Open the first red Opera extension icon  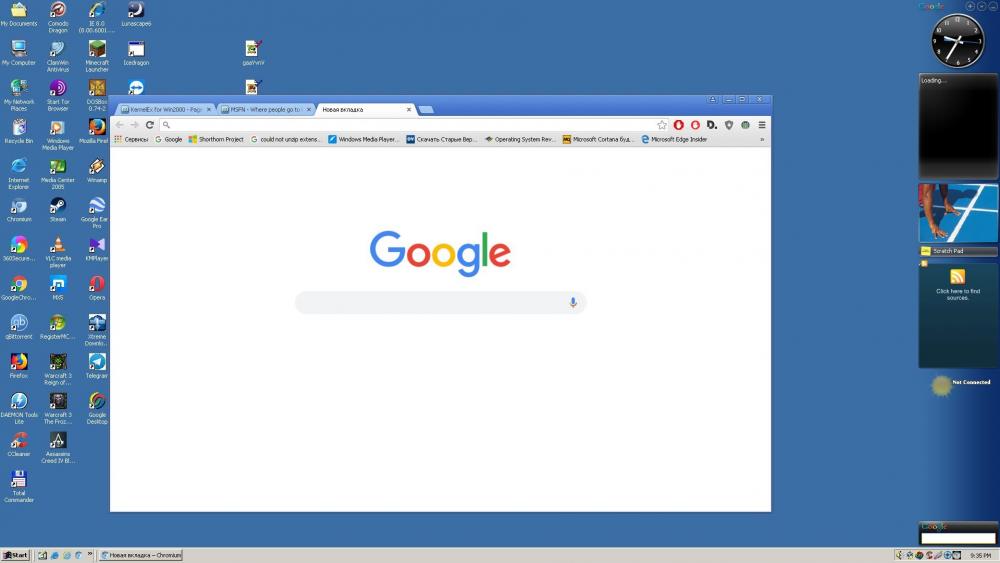pyautogui.click(x=679, y=125)
